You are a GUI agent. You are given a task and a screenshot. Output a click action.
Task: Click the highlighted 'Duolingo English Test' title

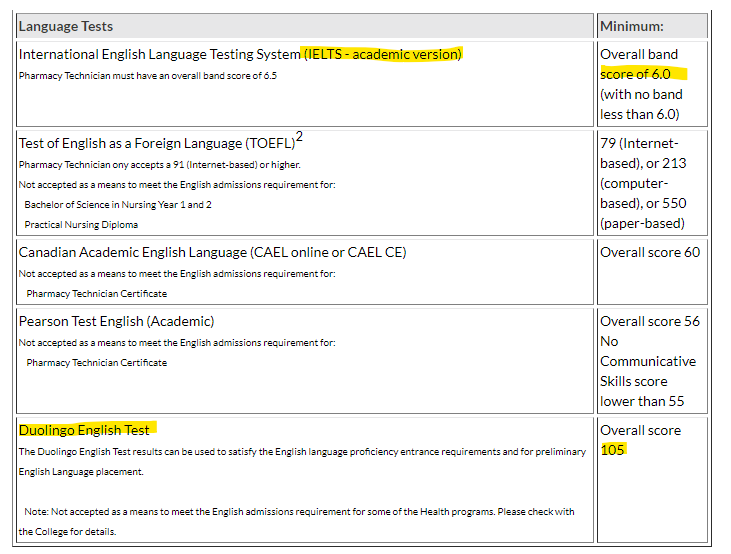point(84,430)
